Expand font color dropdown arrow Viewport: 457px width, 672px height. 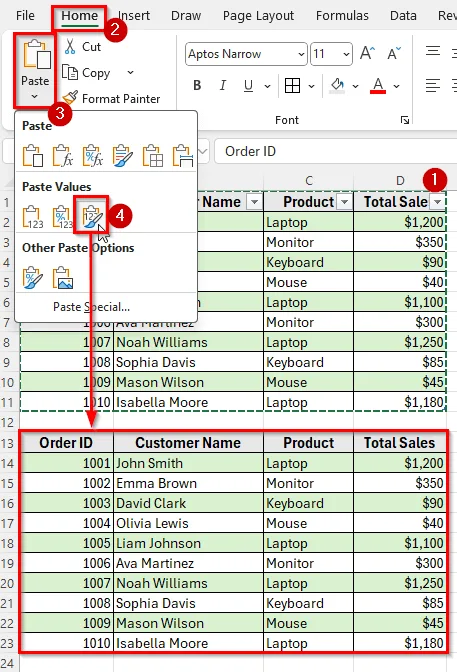coord(397,86)
